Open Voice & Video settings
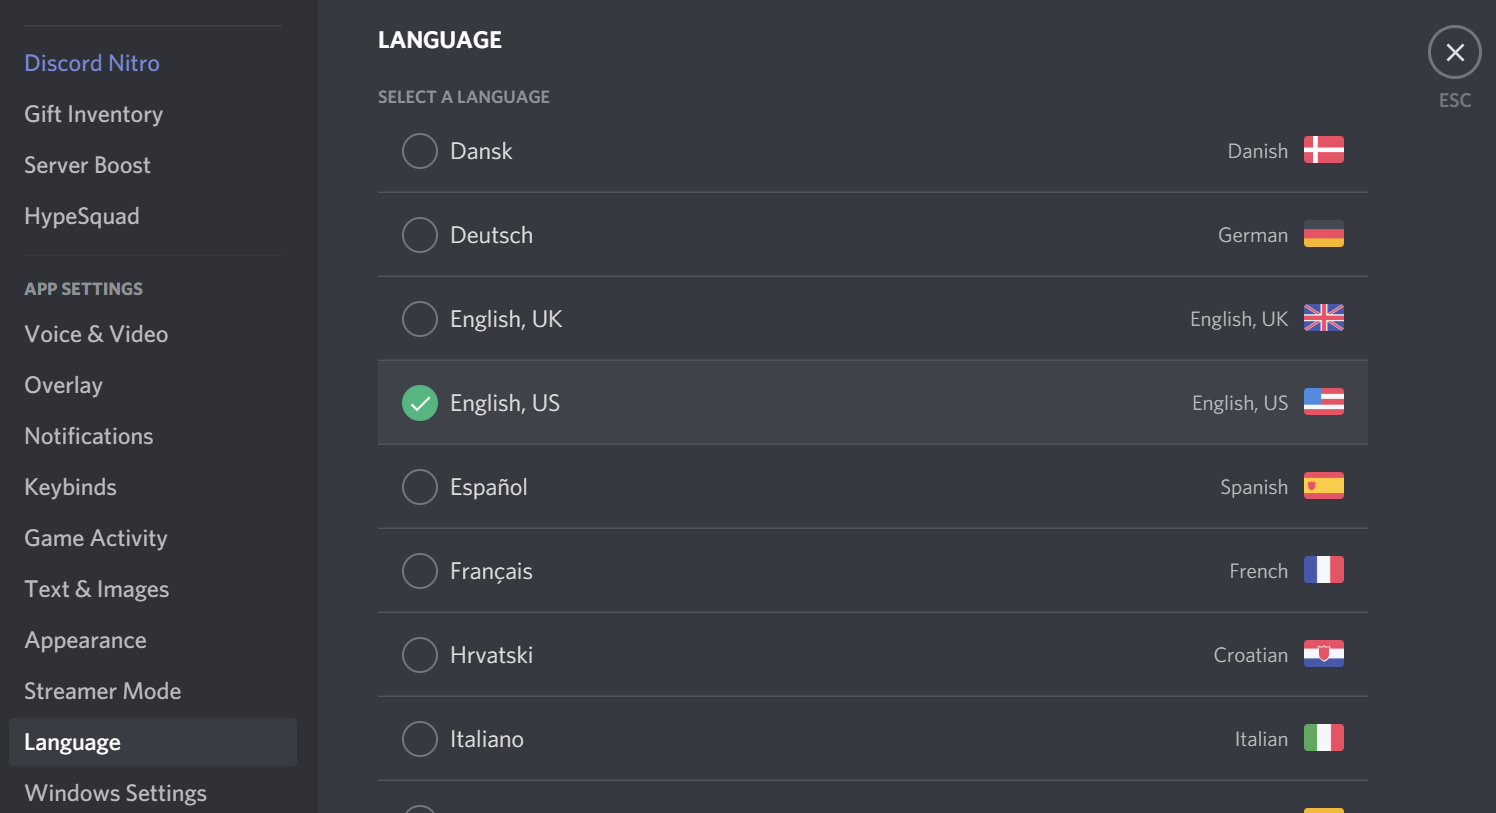Viewport: 1496px width, 813px height. pyautogui.click(x=96, y=334)
